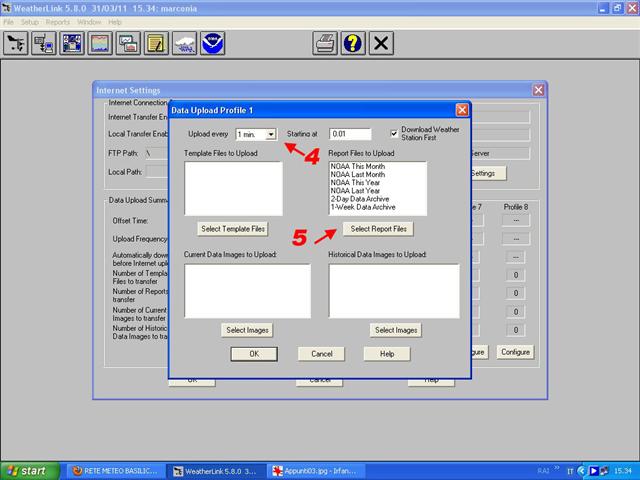Screen dimensions: 640x480
Task: Click the IT language indicator in tray
Action: 570,471
